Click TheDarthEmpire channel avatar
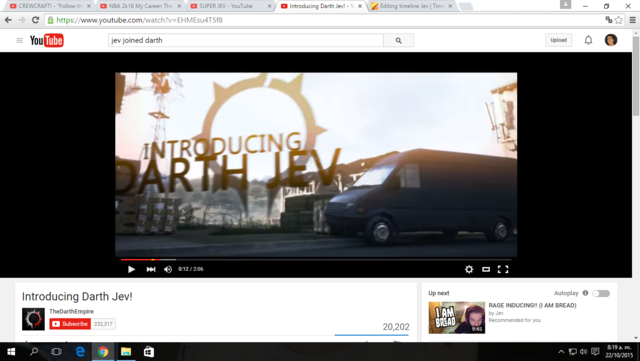Image resolution: width=640 pixels, height=361 pixels. pyautogui.click(x=33, y=319)
